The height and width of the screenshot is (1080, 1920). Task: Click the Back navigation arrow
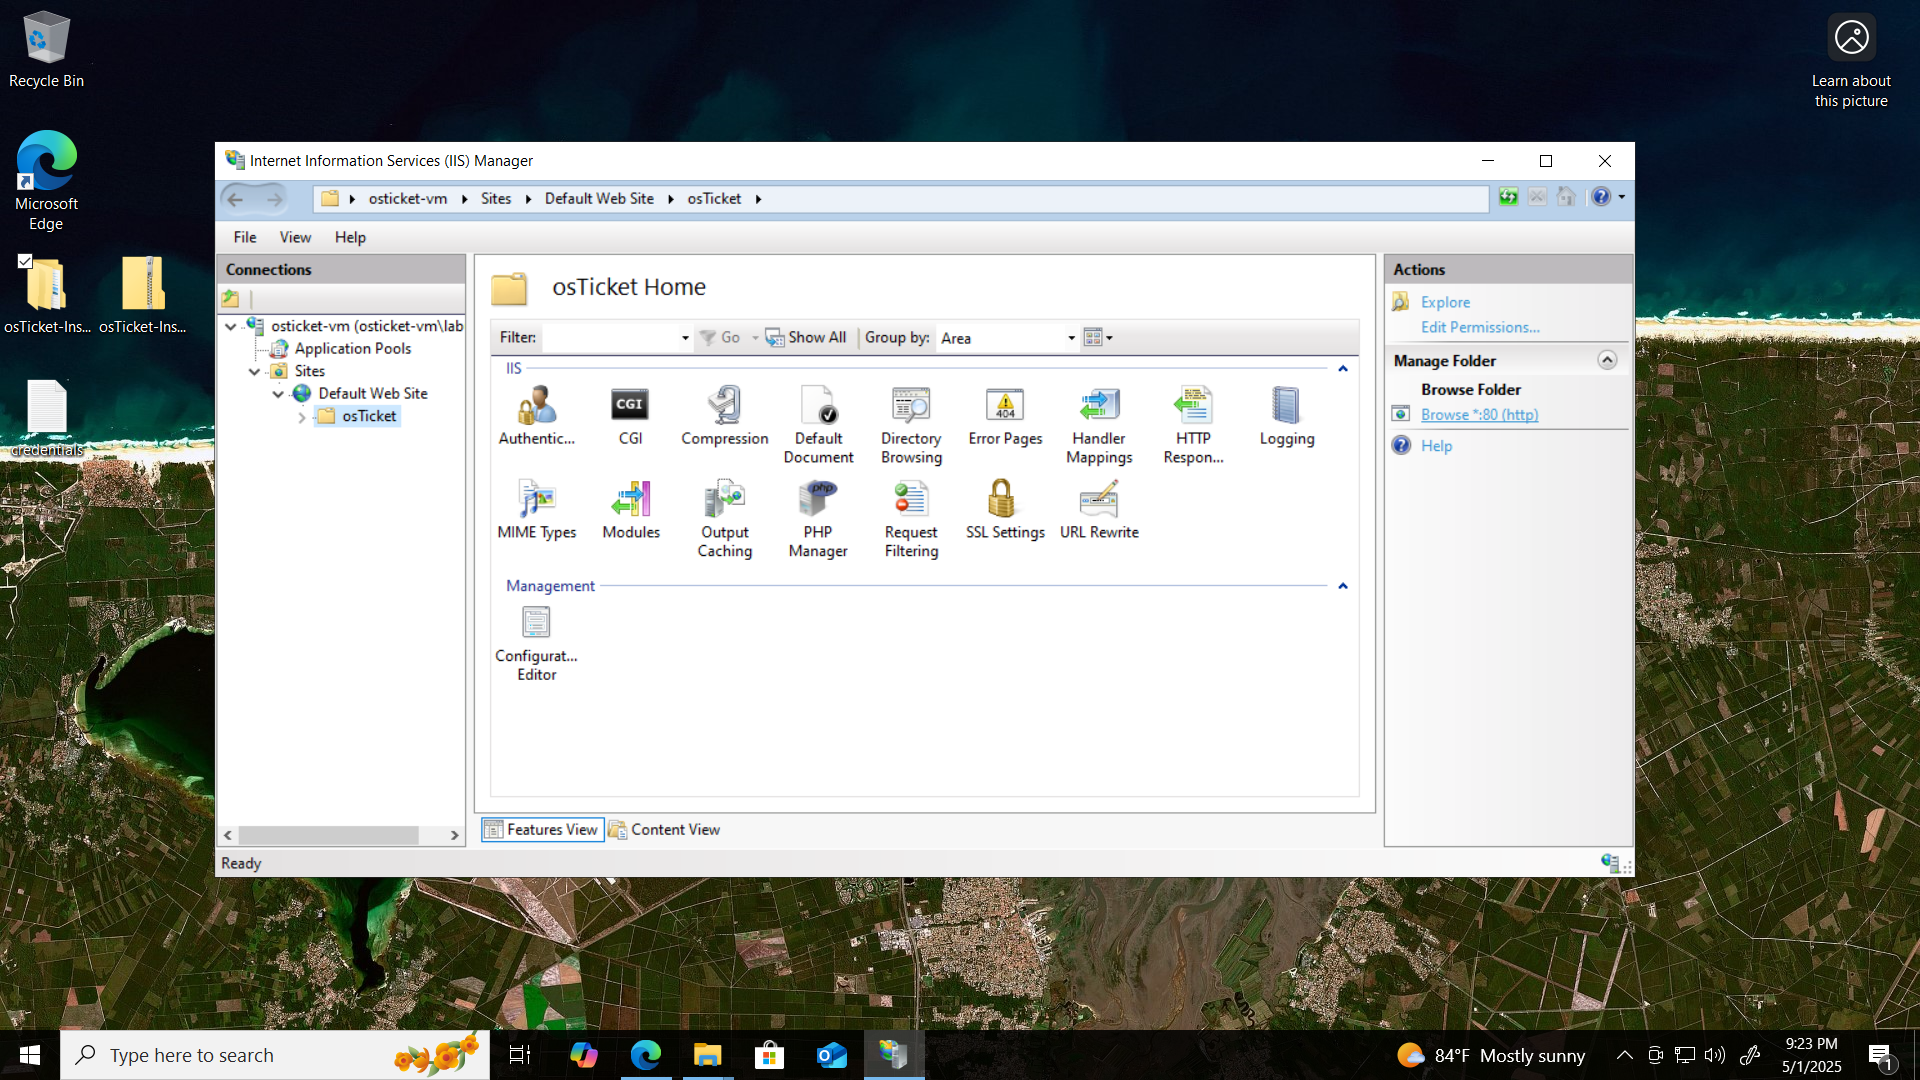point(236,199)
